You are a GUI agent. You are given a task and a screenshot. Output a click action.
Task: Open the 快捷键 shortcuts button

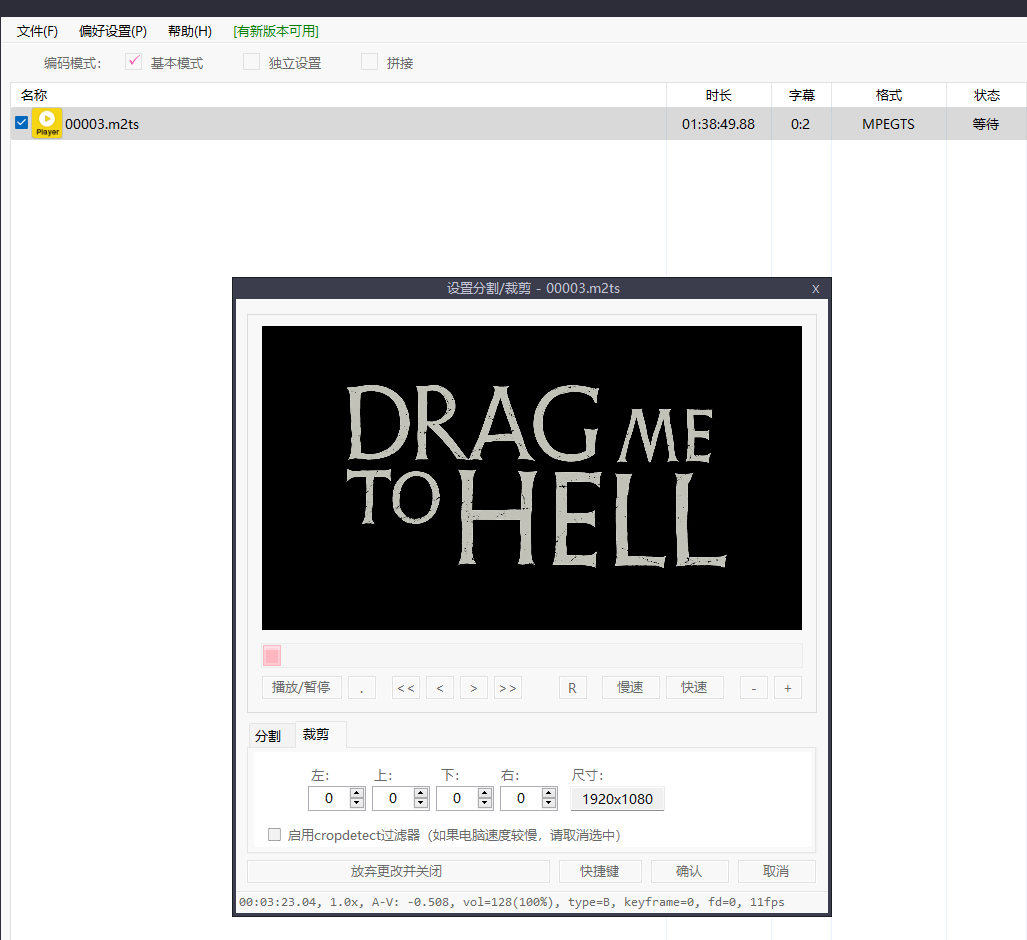click(600, 871)
